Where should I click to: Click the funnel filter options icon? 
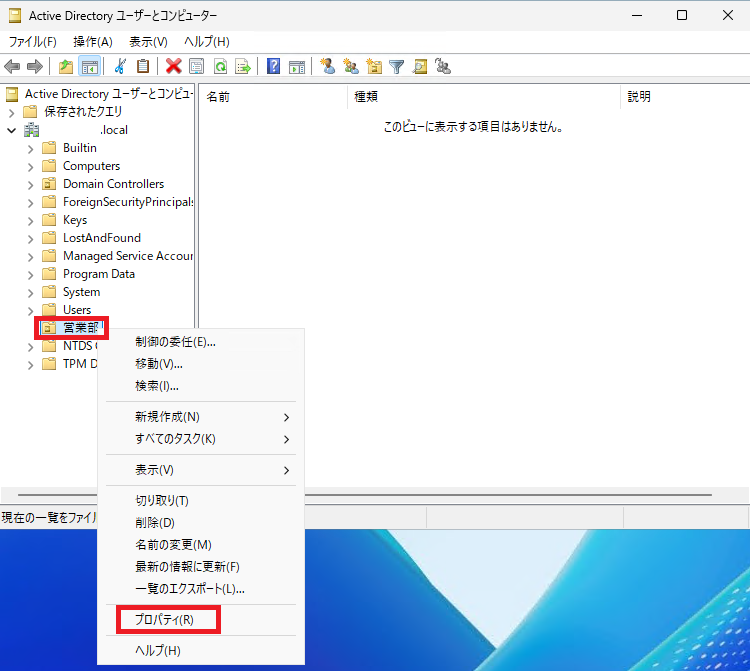coord(397,67)
